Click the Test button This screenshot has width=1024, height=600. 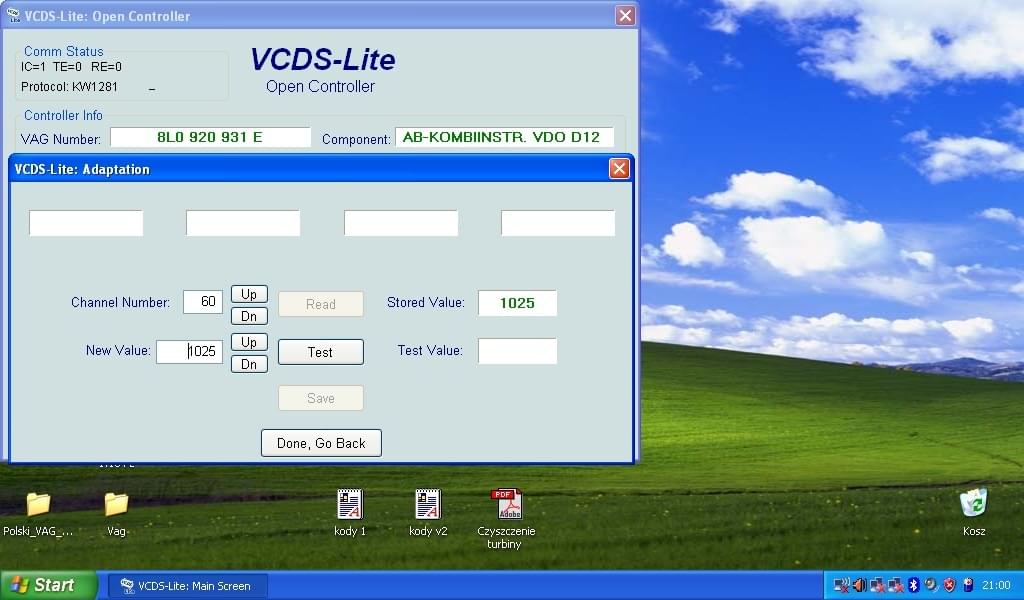pyautogui.click(x=321, y=353)
